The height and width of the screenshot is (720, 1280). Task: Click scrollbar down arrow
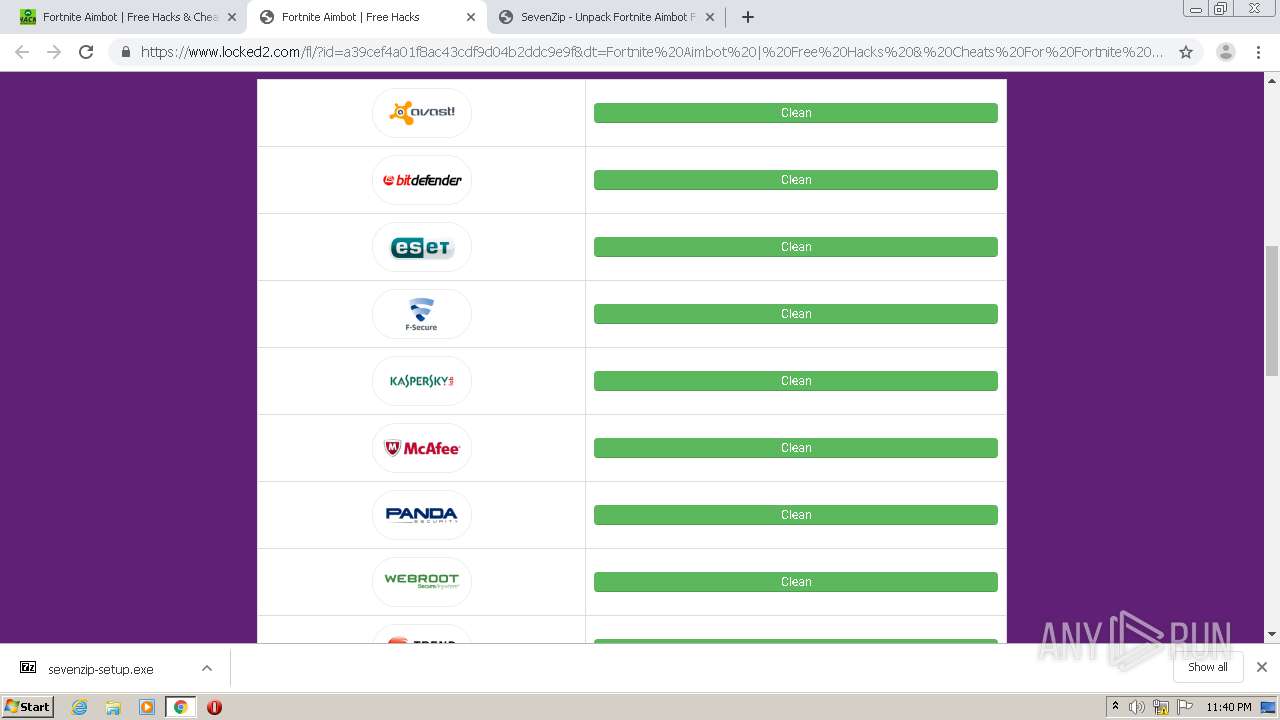click(1271, 634)
